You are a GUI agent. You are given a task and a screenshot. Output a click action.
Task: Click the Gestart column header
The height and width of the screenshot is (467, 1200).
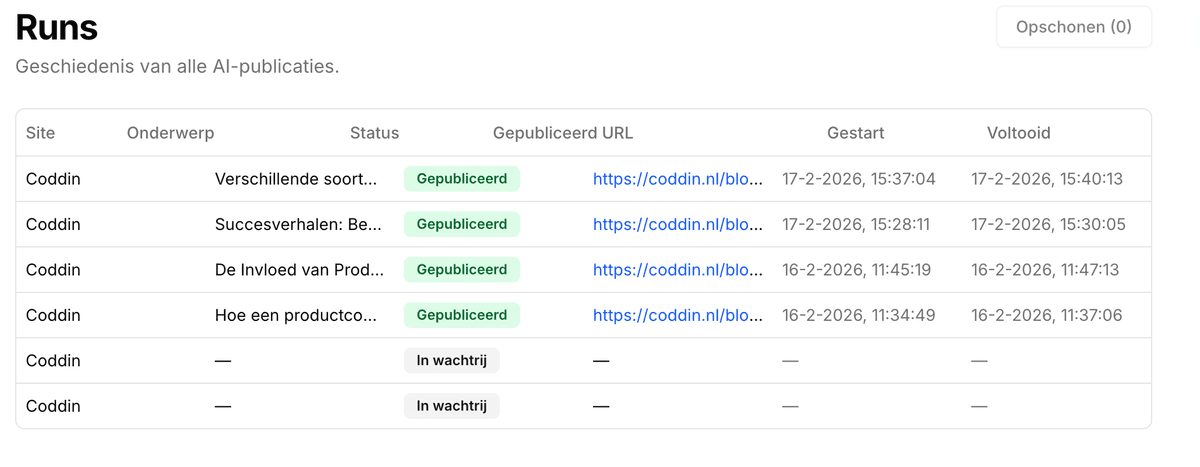(856, 133)
